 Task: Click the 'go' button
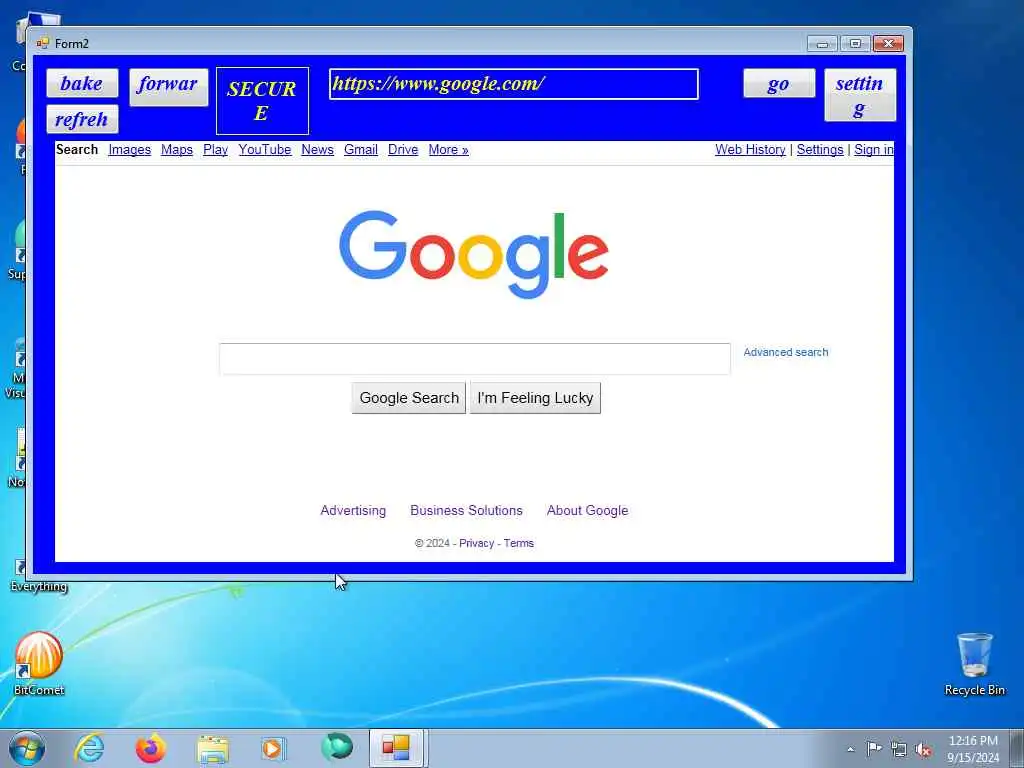[779, 83]
